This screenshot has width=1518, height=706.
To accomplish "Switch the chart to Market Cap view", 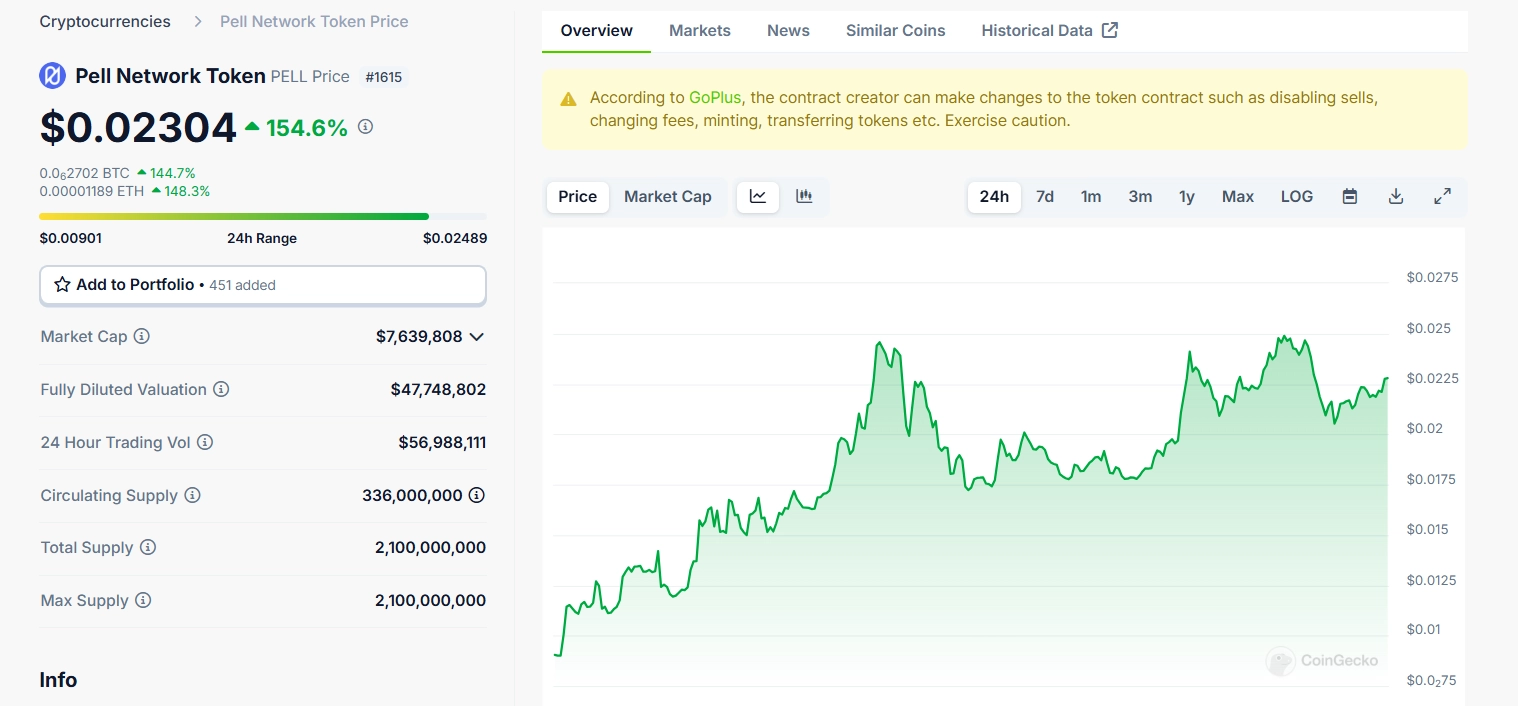I will [x=667, y=196].
